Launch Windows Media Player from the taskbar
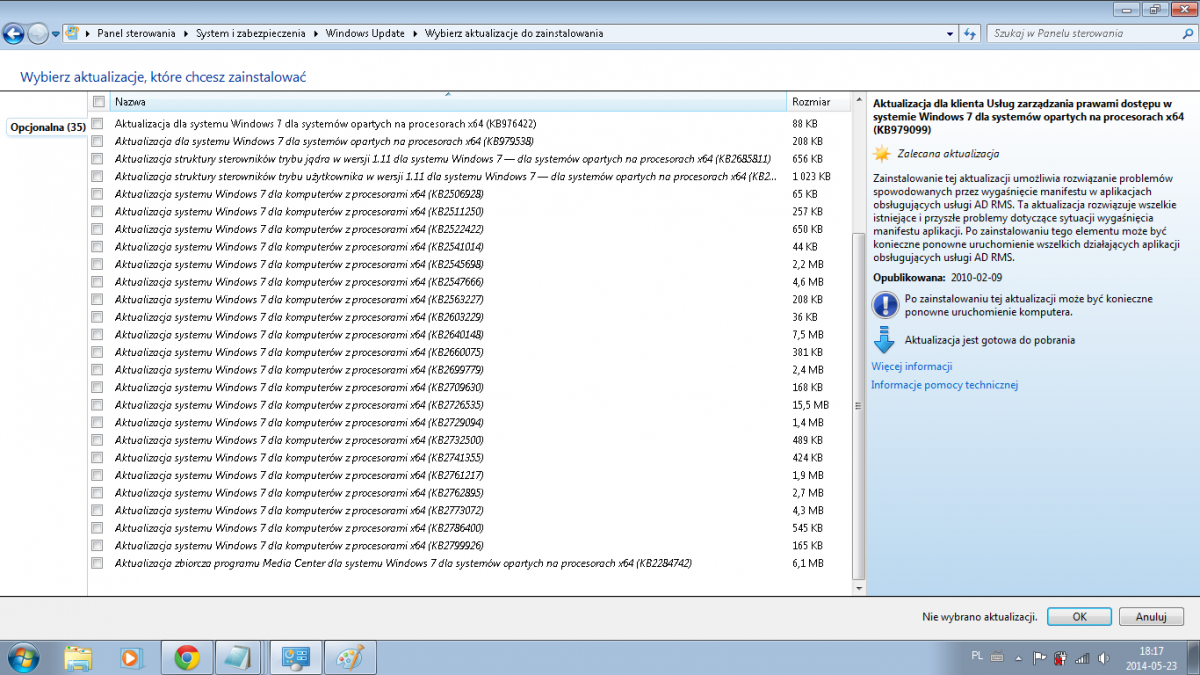 [x=132, y=657]
